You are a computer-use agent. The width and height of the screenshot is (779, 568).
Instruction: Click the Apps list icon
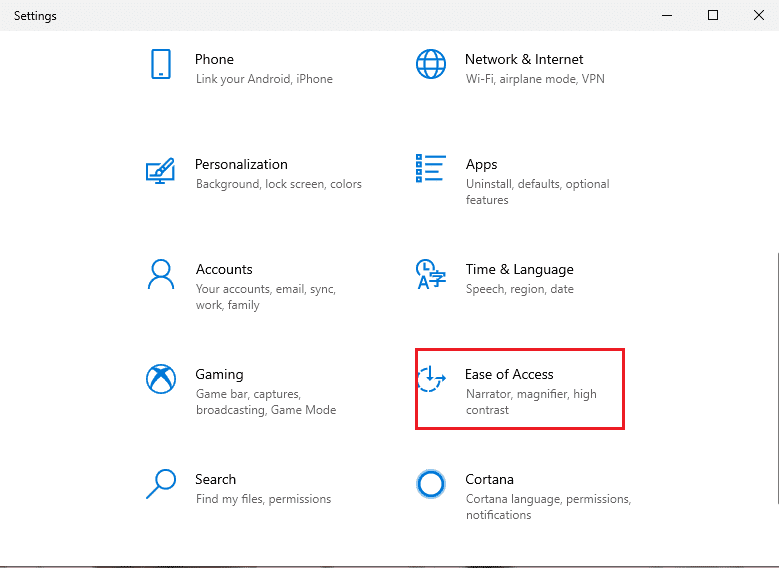coord(431,168)
